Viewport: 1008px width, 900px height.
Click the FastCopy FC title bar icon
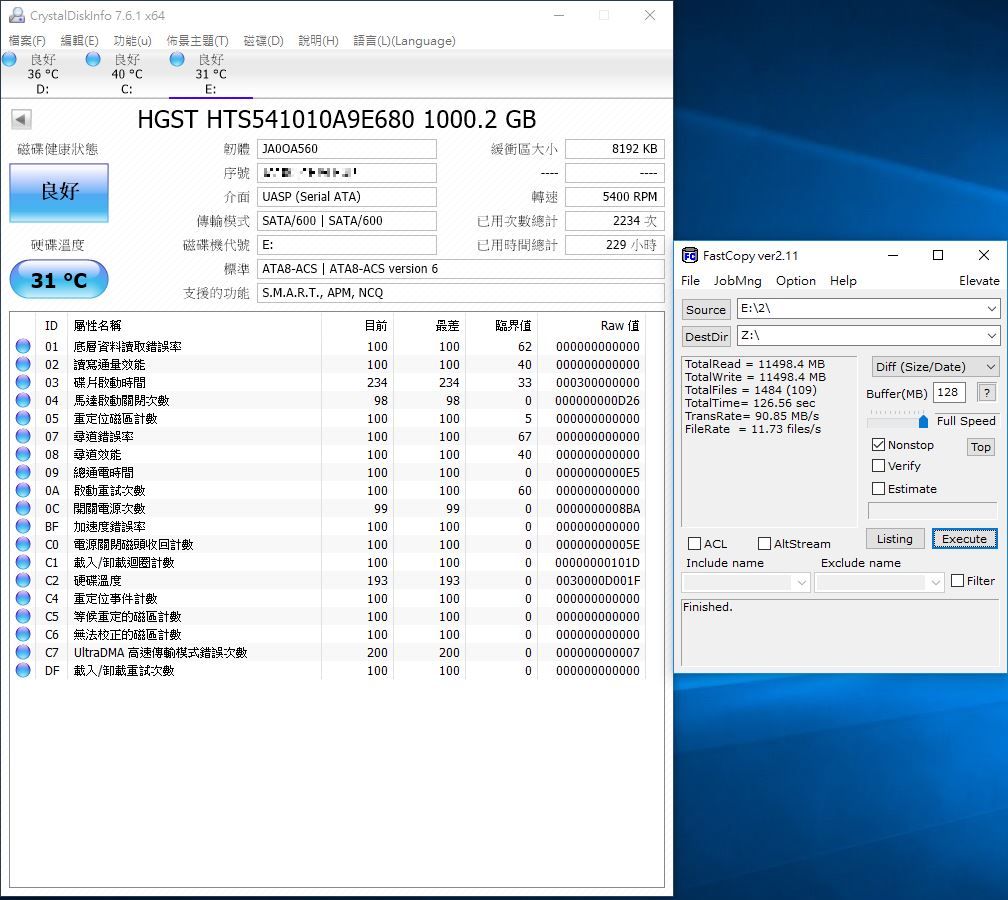690,255
